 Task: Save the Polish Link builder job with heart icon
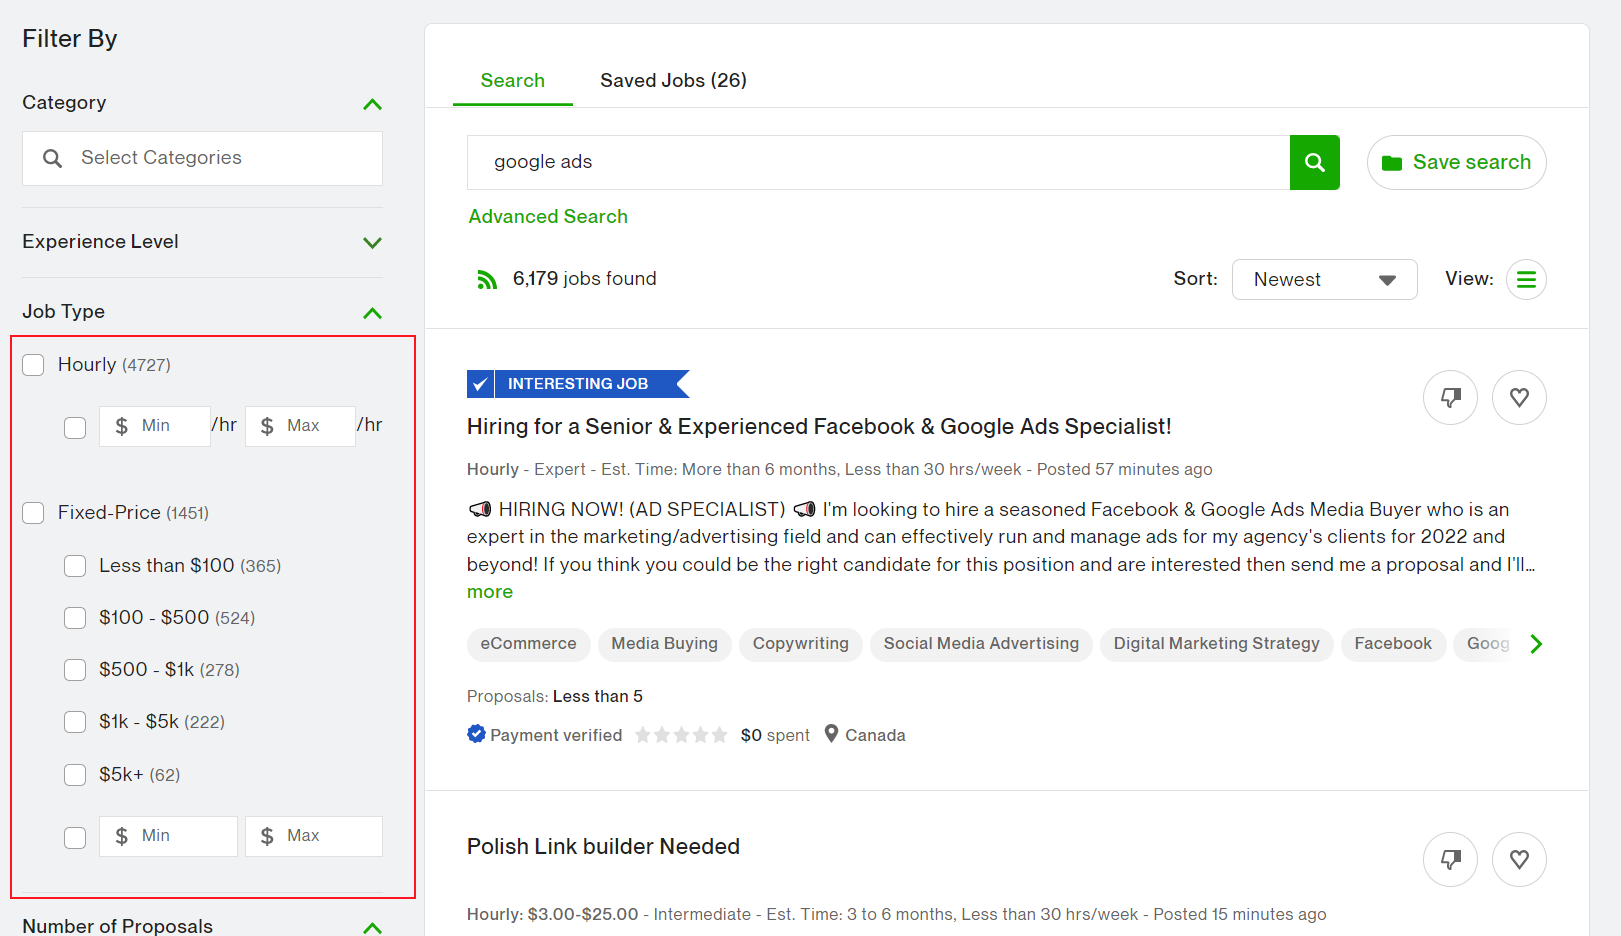click(1519, 859)
